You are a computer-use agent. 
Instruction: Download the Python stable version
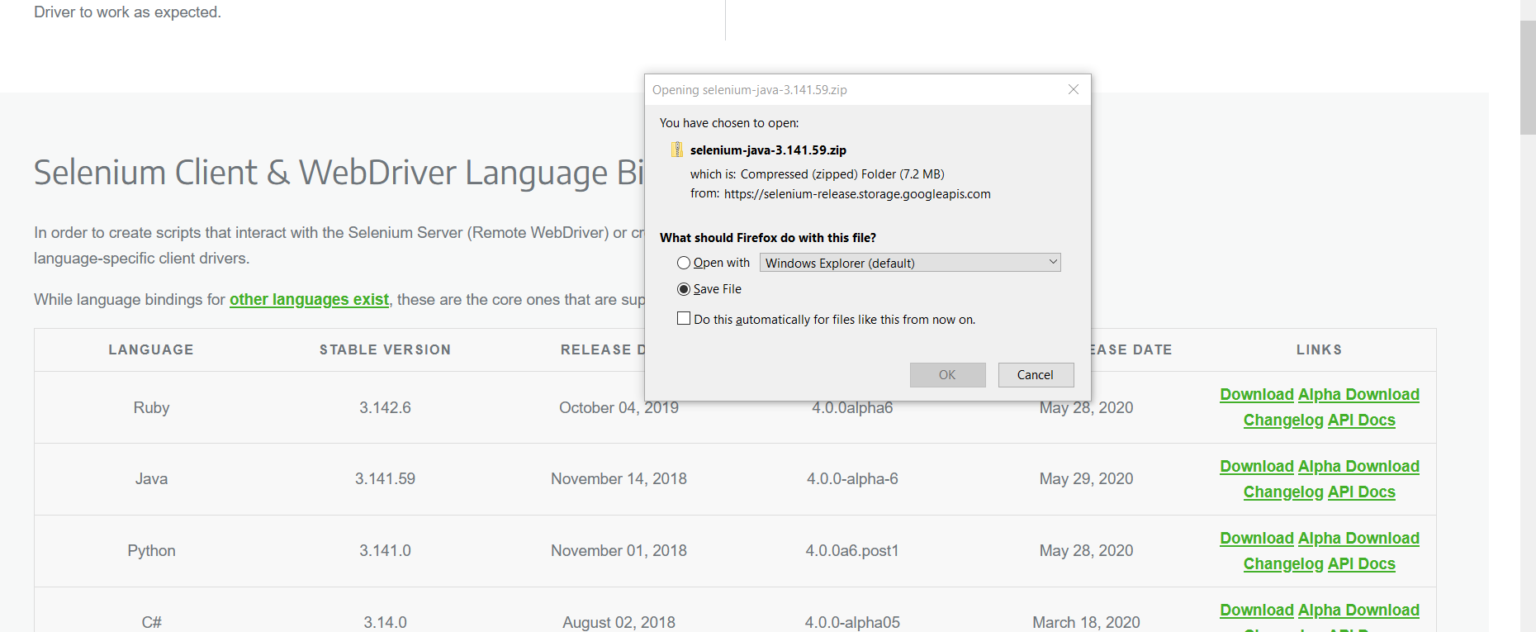[x=1256, y=538]
